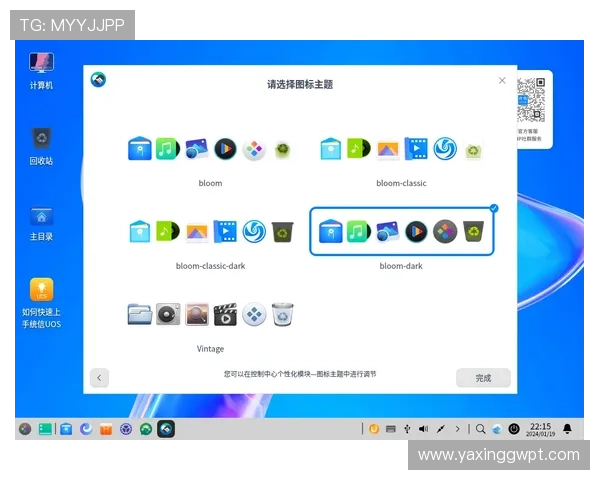Viewport: 600px width, 480px height.
Task: Click the selected bloom-dark theme card
Action: pyautogui.click(x=401, y=231)
